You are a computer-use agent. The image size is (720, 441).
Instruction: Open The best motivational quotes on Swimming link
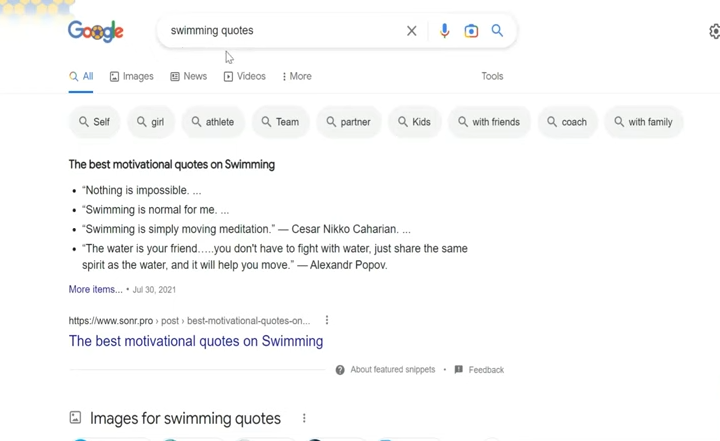[196, 341]
